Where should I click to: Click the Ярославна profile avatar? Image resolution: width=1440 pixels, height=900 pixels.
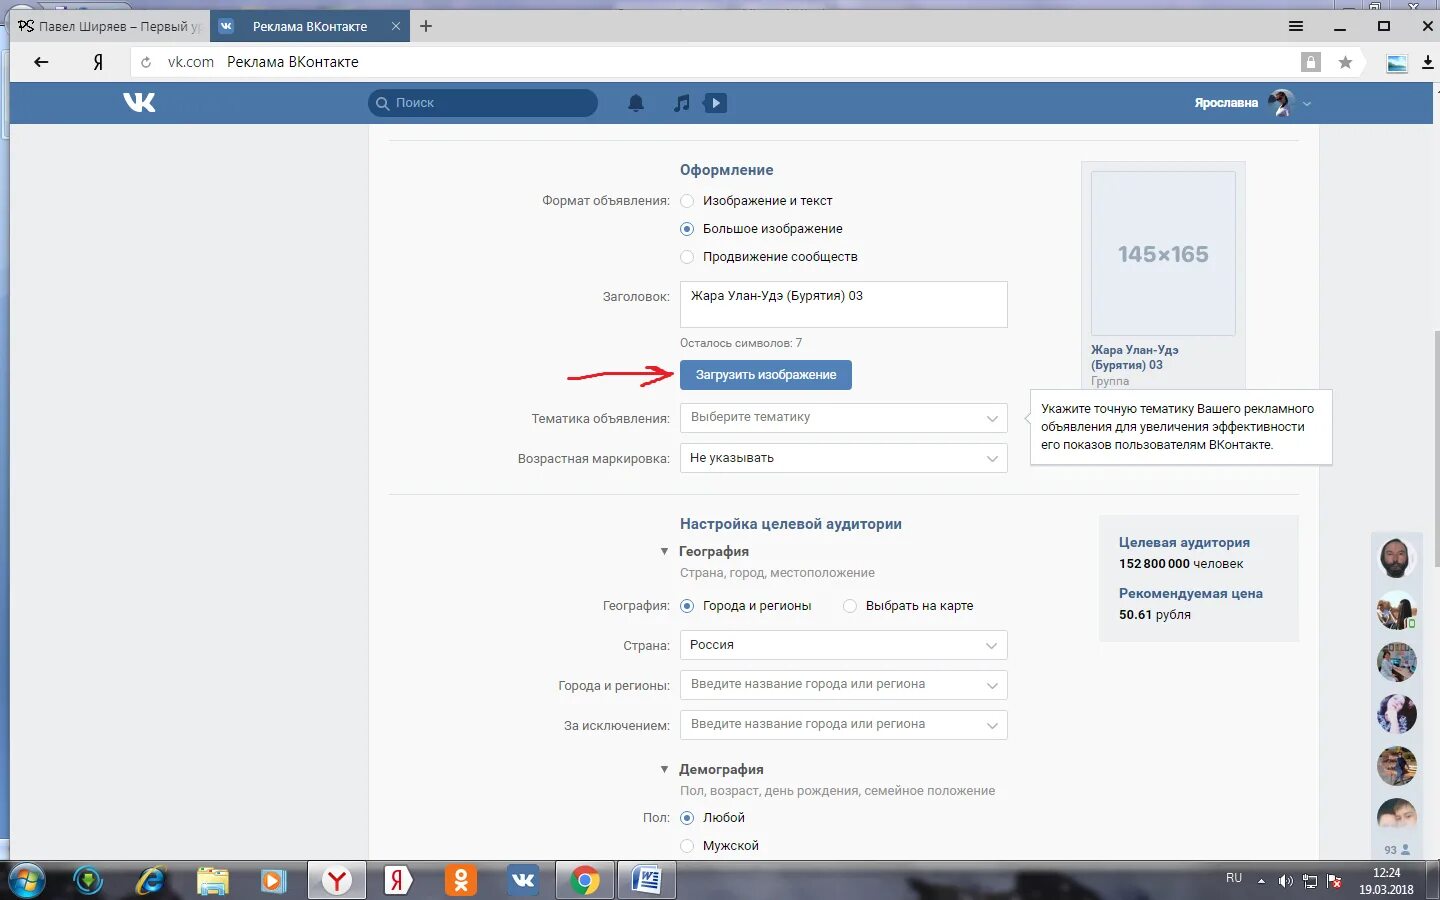(1281, 102)
